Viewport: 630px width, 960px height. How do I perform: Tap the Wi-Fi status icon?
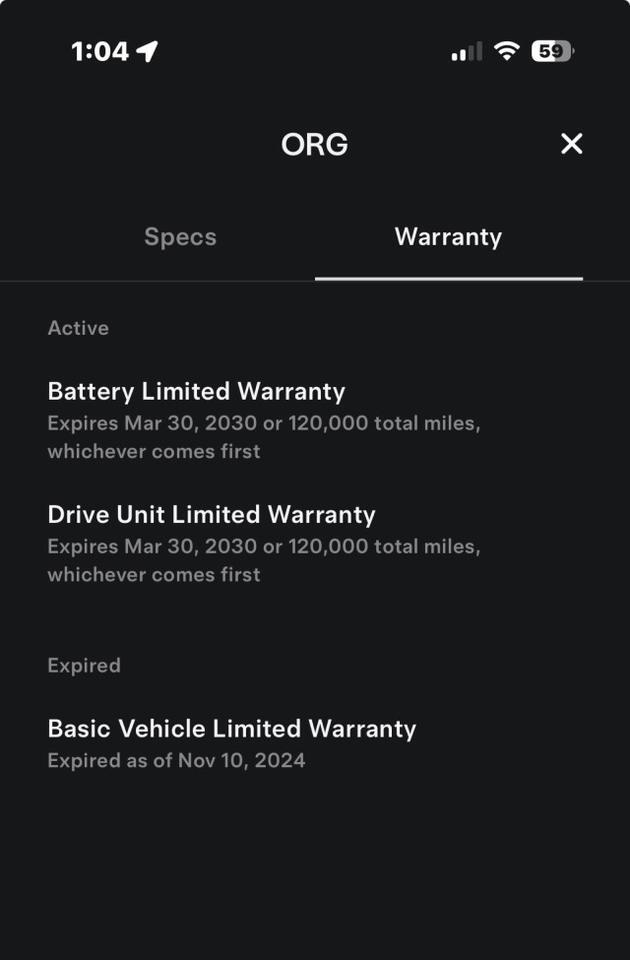point(507,49)
